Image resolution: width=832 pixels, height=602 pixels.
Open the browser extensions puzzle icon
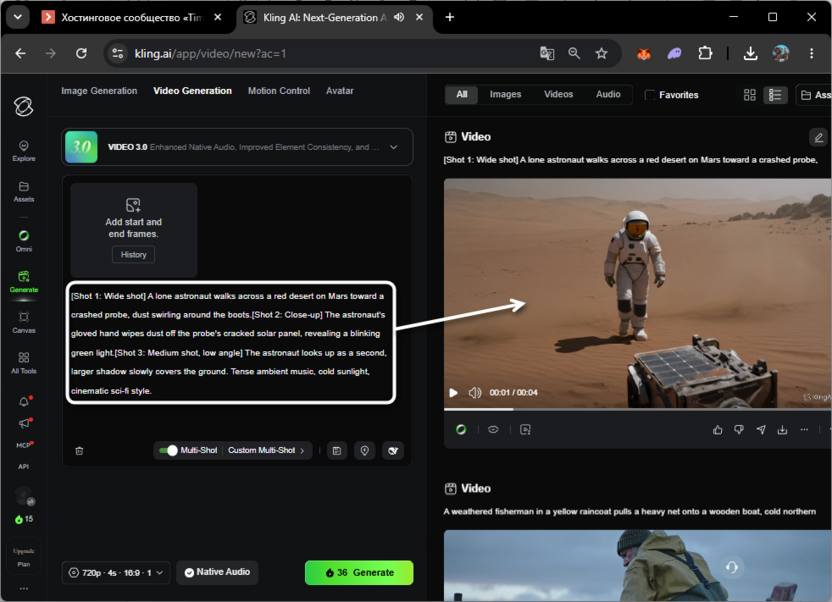(x=705, y=53)
